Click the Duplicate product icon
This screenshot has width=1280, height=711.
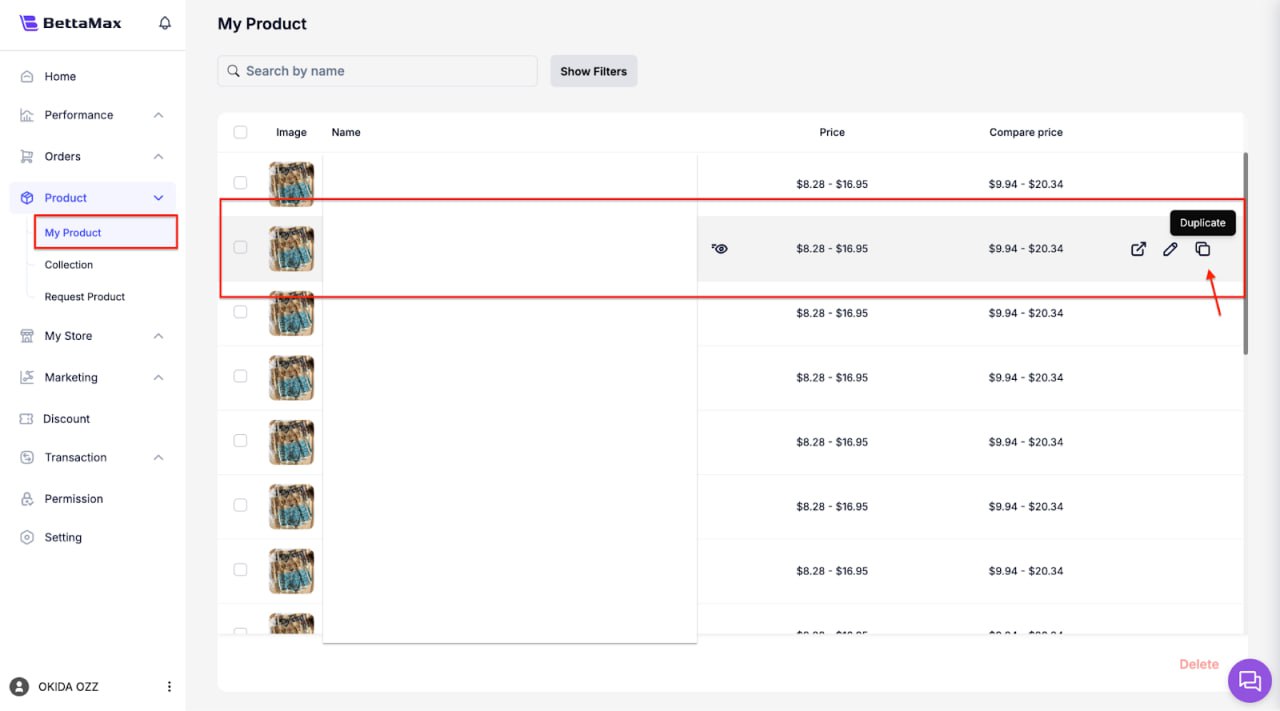(1203, 249)
